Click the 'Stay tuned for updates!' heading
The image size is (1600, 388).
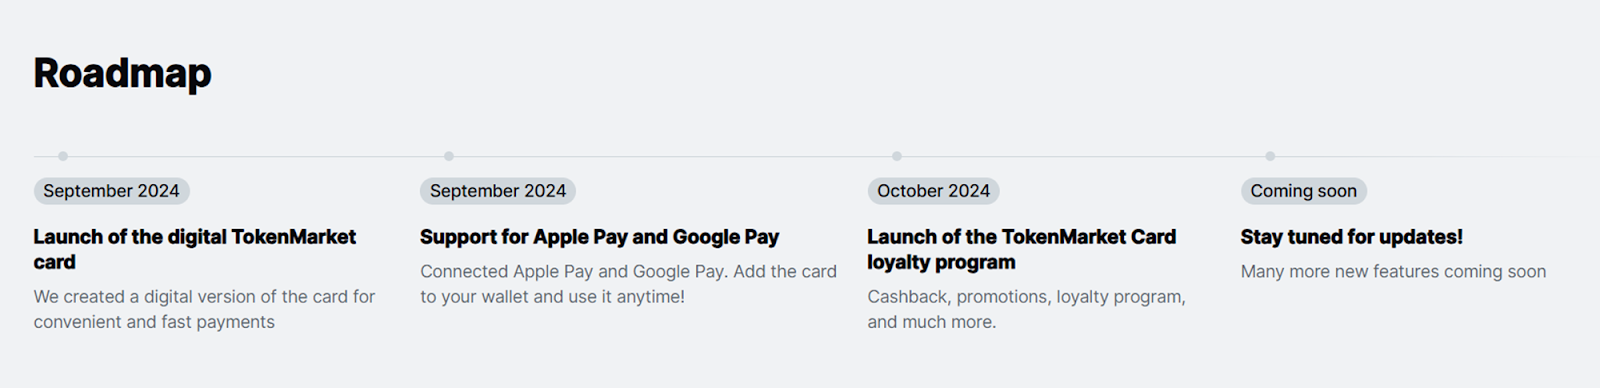point(1351,237)
